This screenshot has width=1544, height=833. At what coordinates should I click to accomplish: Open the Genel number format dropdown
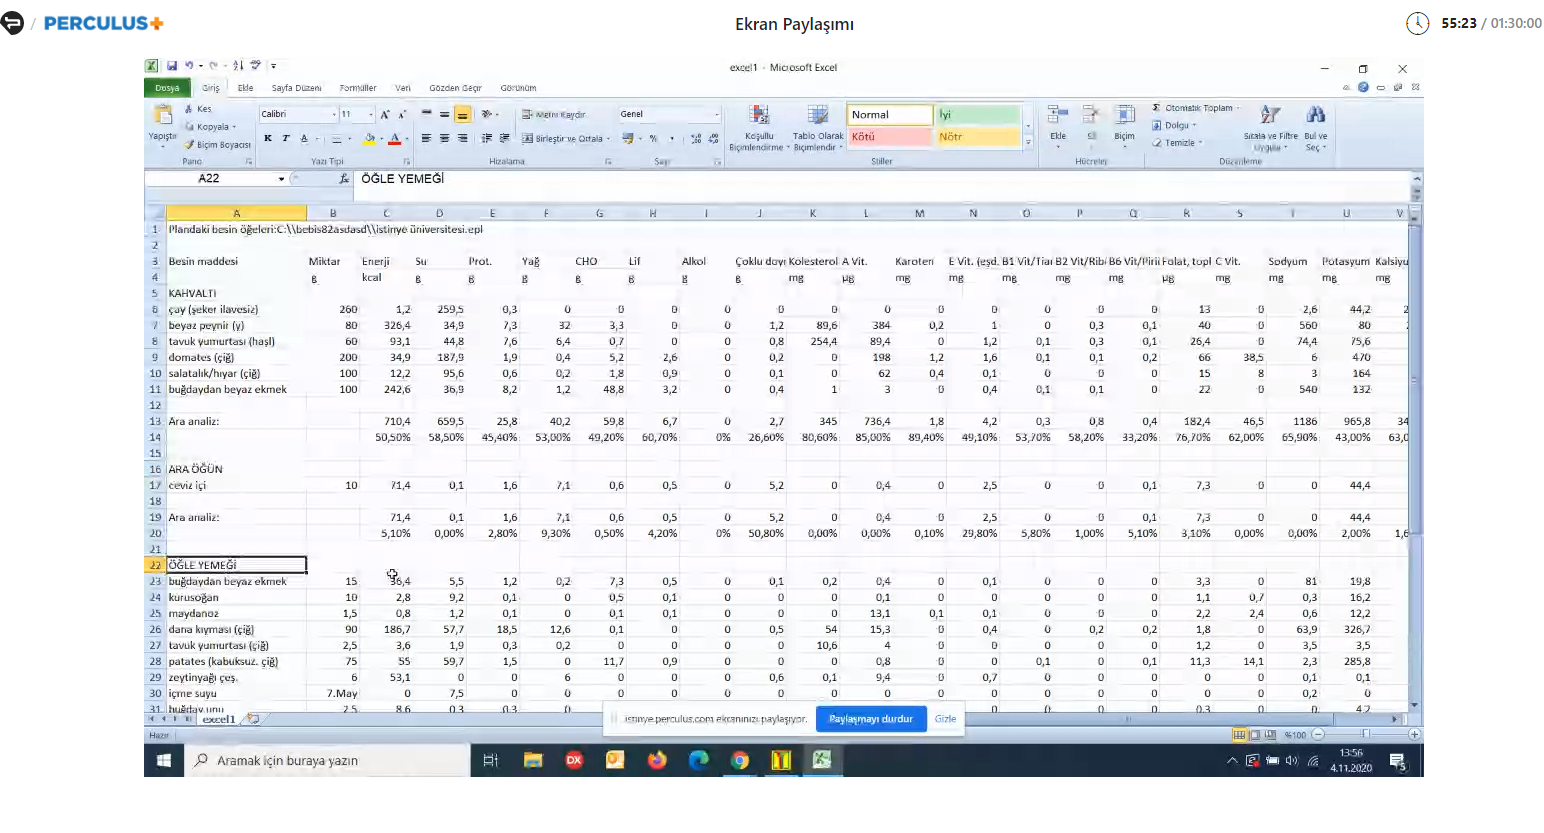point(716,115)
